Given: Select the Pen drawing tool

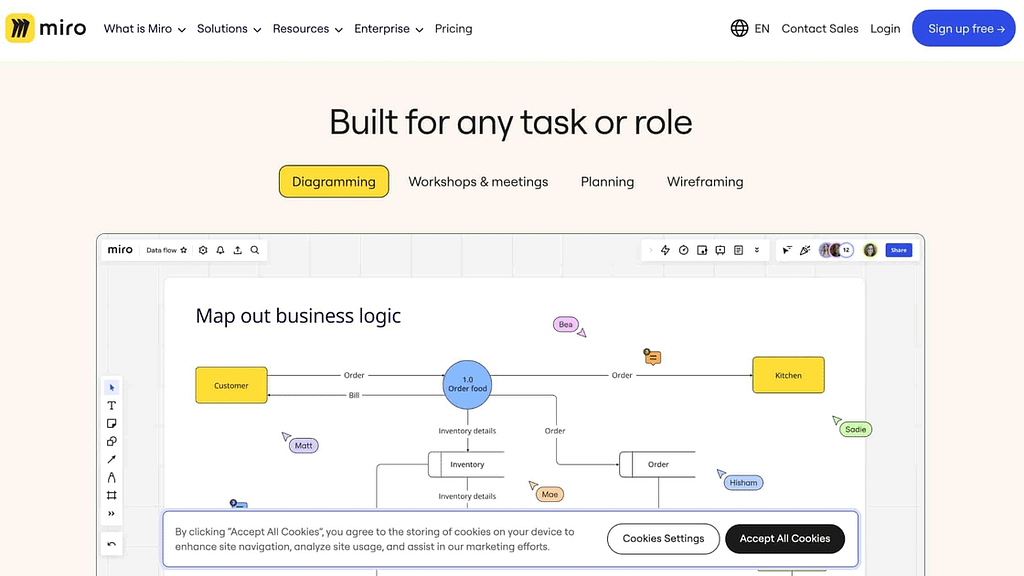Looking at the screenshot, I should coord(112,477).
